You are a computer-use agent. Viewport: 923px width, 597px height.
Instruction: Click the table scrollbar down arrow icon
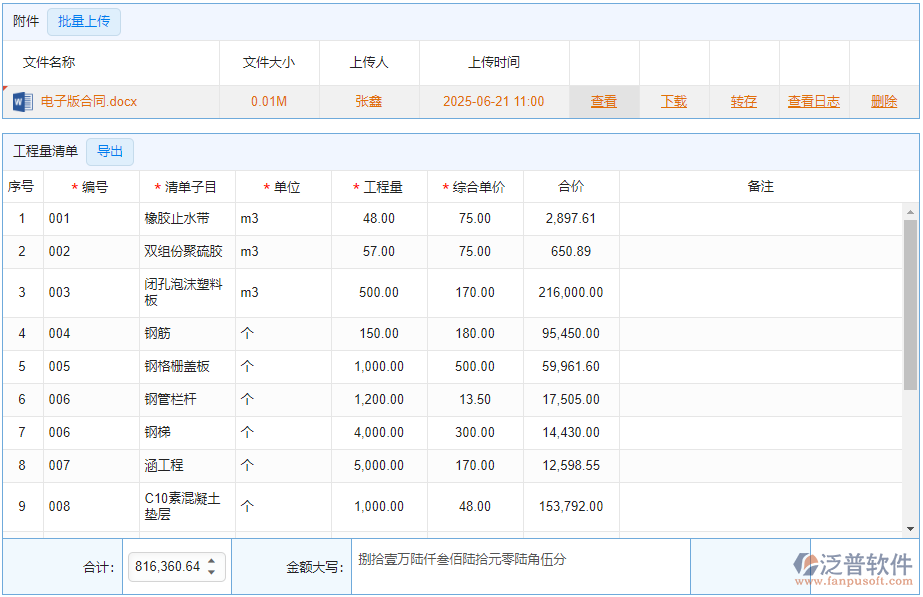click(910, 528)
